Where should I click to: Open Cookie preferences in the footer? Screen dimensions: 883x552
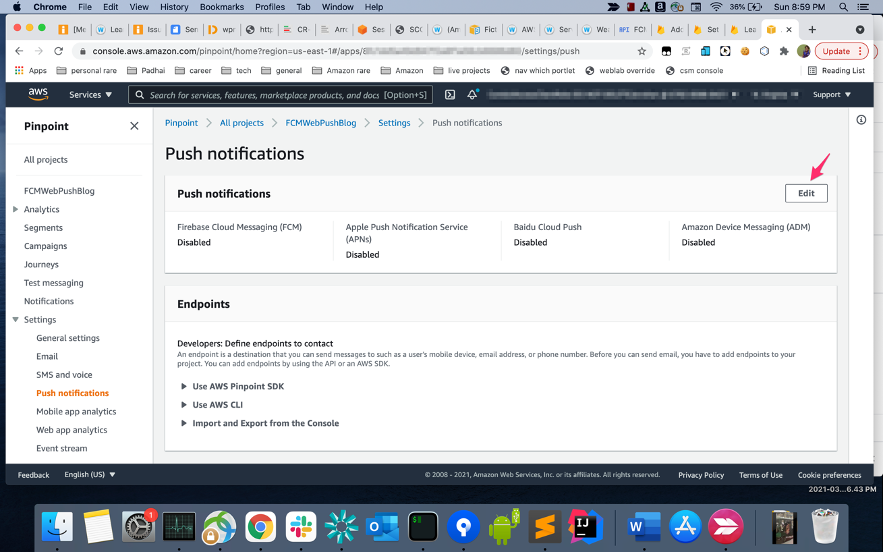pos(830,475)
